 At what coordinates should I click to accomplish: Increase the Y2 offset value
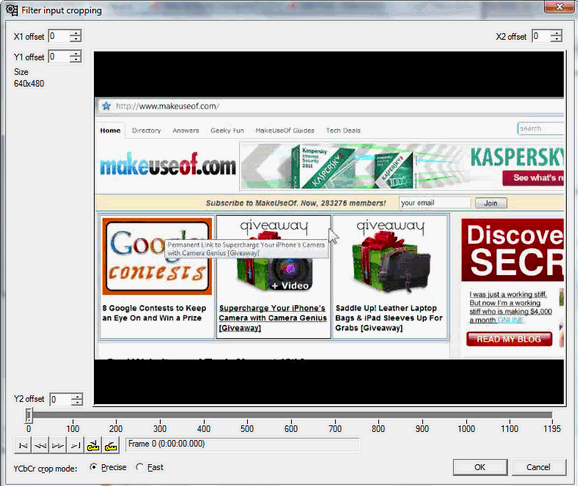pos(77,396)
